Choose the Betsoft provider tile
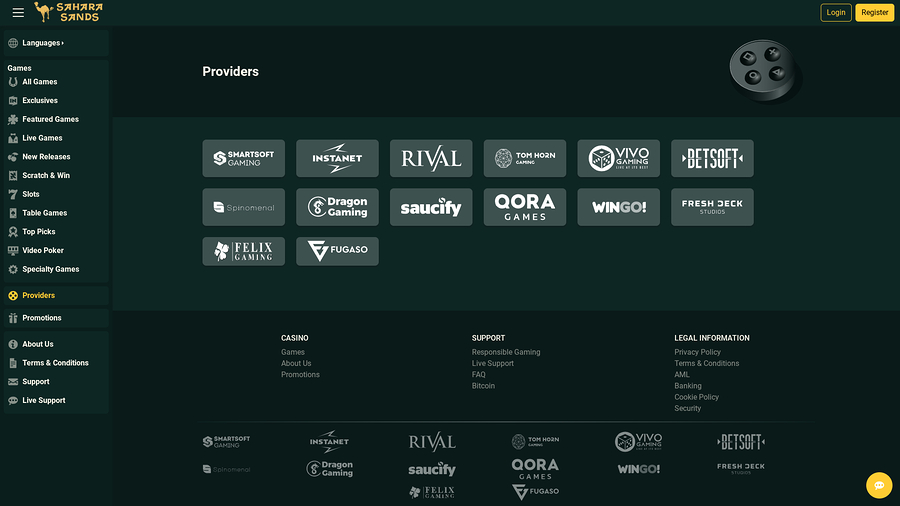900x506 pixels. pyautogui.click(x=712, y=158)
